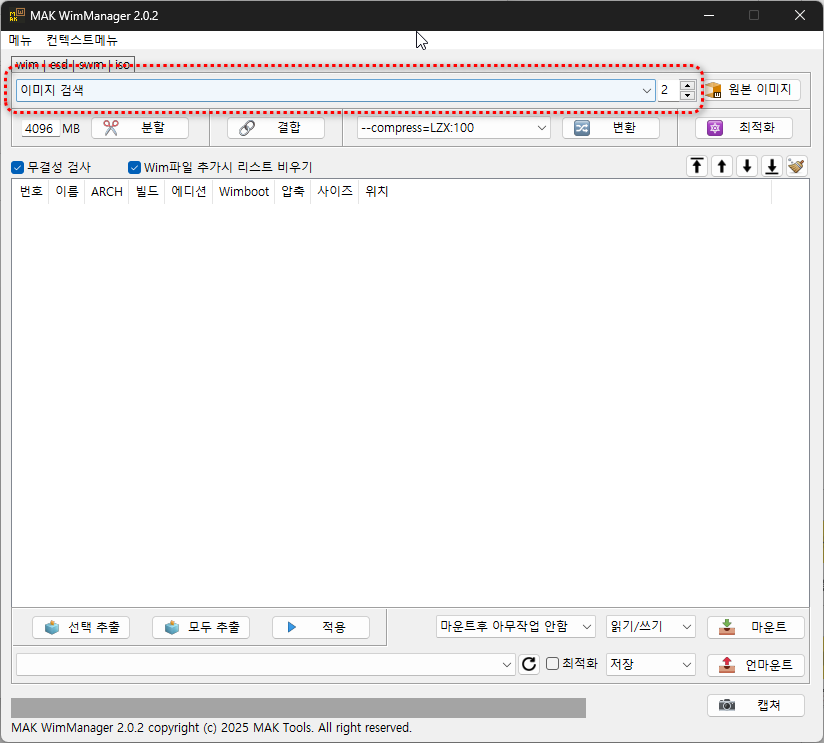The height and width of the screenshot is (743, 824).
Task: Click the ARCH column header
Action: (107, 191)
